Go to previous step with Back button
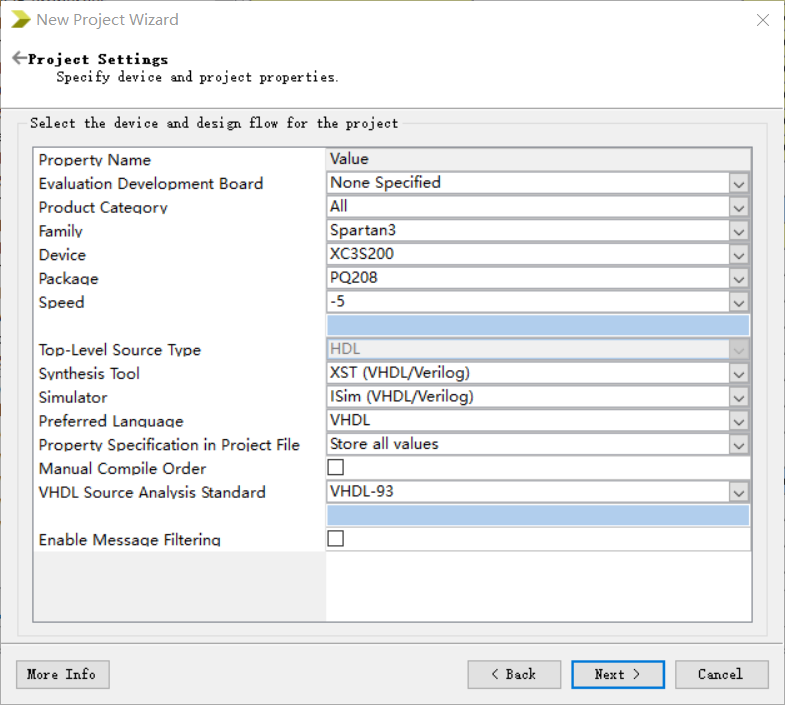The width and height of the screenshot is (785, 705). coord(513,675)
